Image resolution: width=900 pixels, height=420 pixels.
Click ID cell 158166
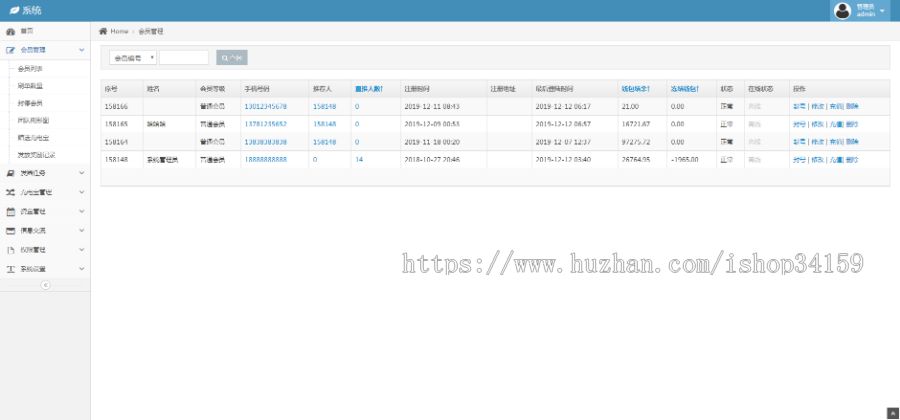pyautogui.click(x=116, y=107)
